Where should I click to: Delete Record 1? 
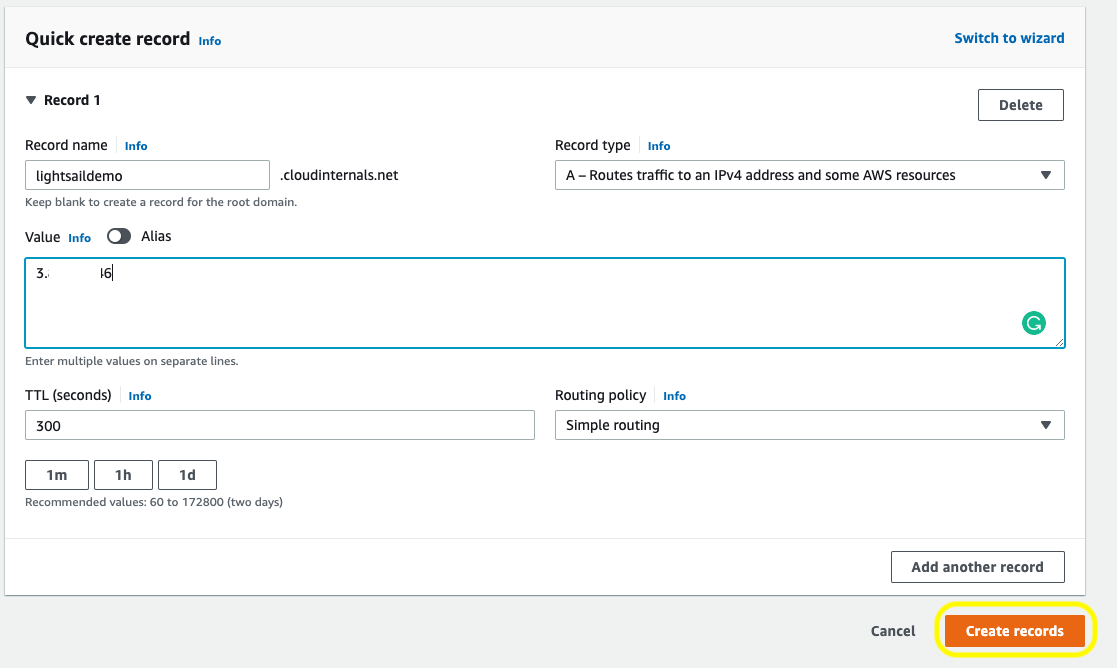[1020, 104]
